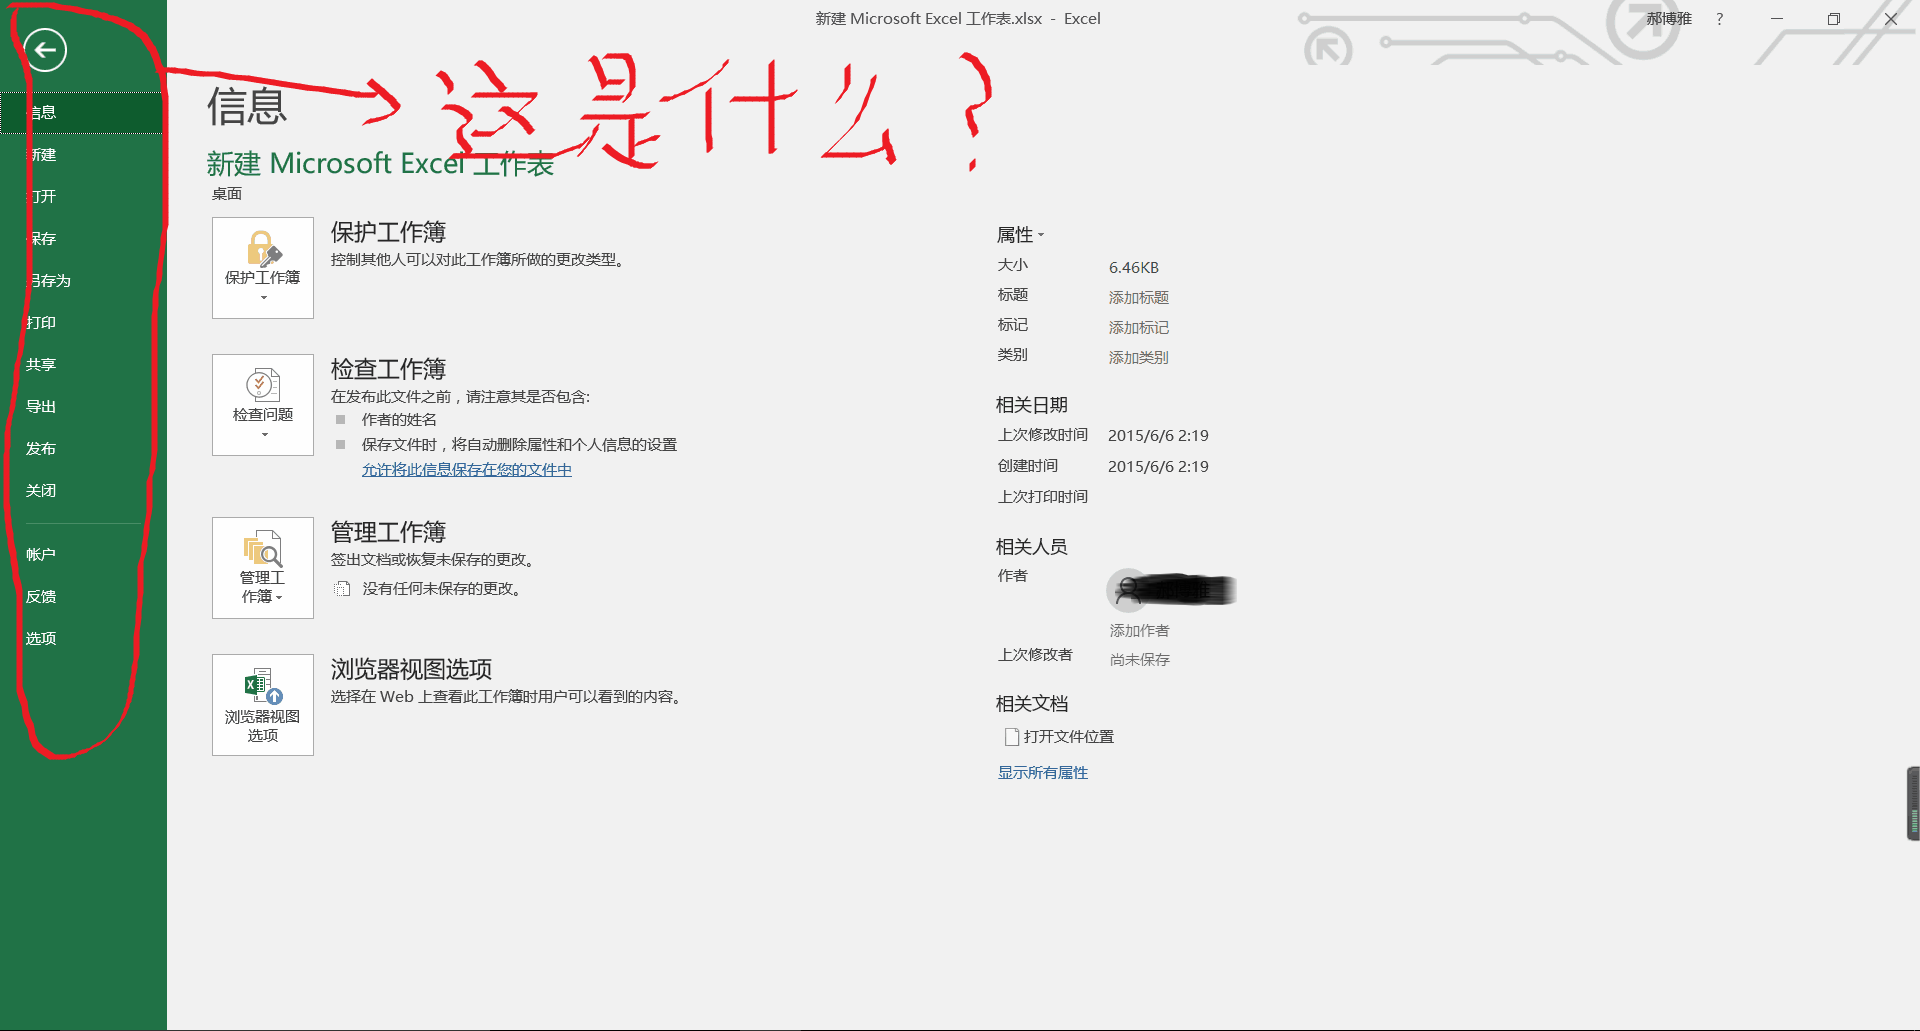Select 新建 in the left menu
Viewport: 1920px width, 1031px height.
(81, 154)
